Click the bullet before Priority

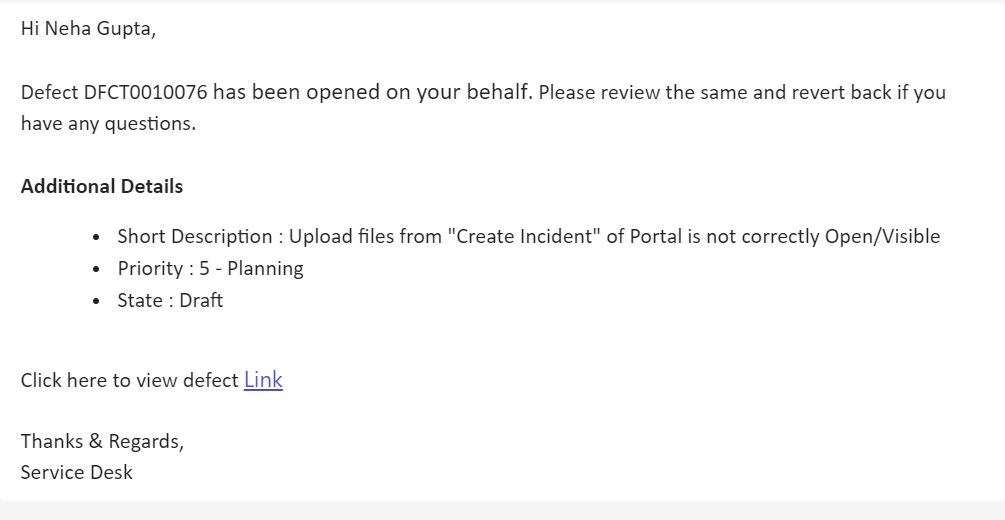(x=96, y=270)
